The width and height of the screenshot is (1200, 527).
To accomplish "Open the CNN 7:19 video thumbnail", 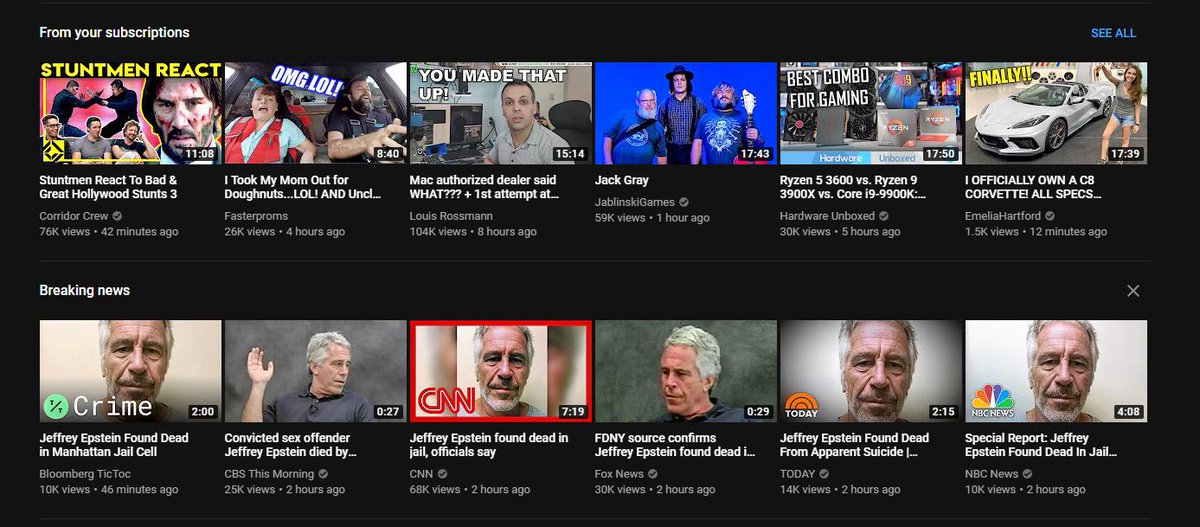I will tap(501, 371).
